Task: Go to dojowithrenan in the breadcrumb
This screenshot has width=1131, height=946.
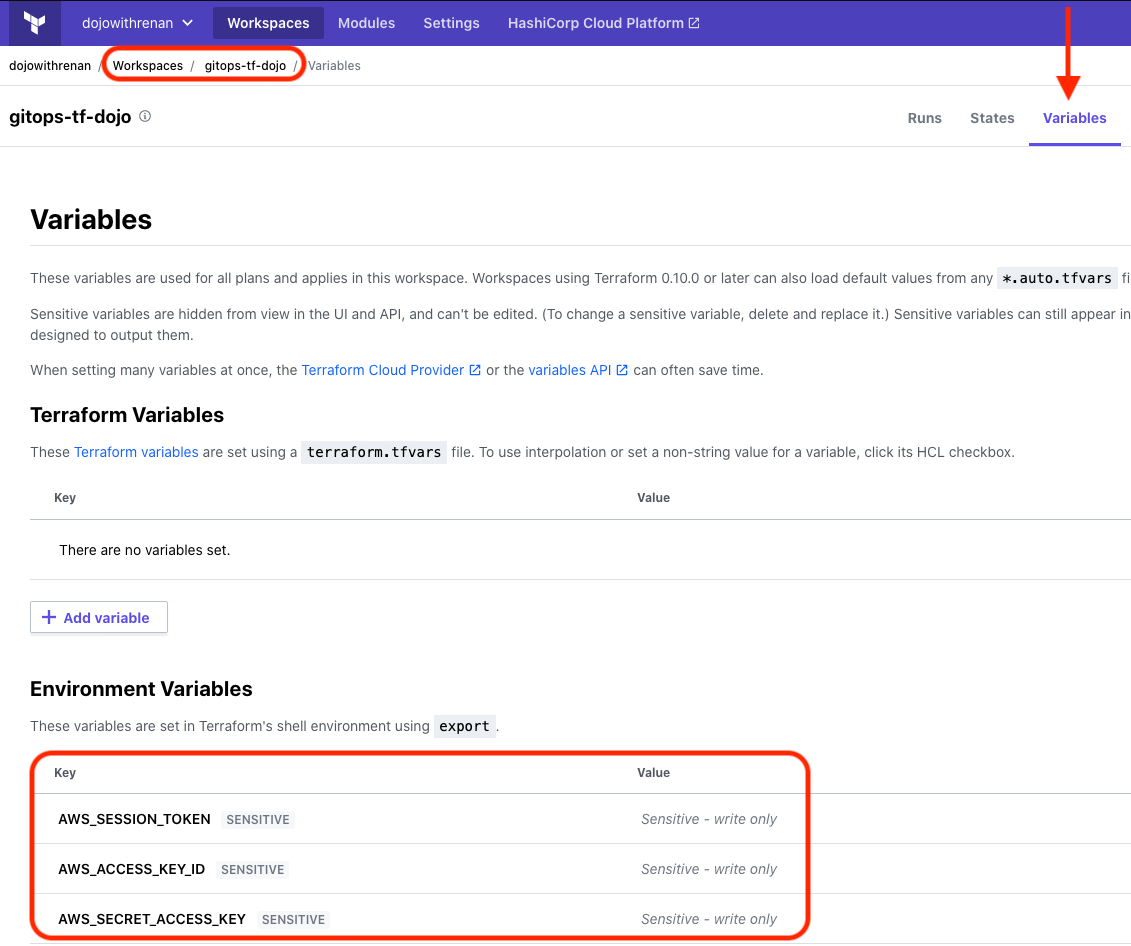Action: tap(50, 66)
